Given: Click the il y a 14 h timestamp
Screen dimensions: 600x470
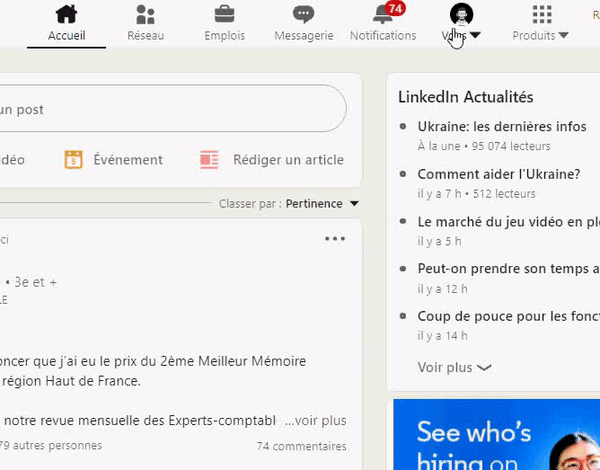Looking at the screenshot, I should [442, 336].
